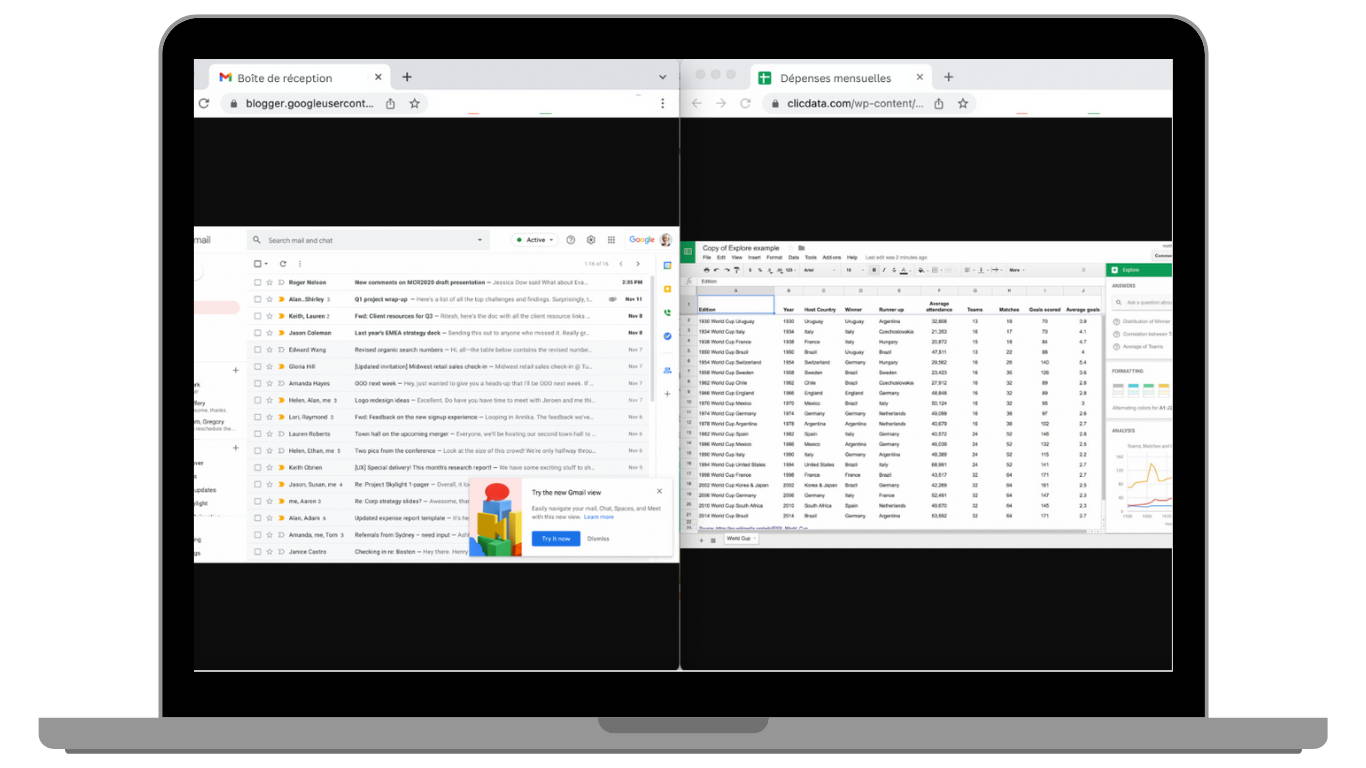Open the Data menu in Sheets
Image resolution: width=1366 pixels, height=768 pixels.
(793, 257)
